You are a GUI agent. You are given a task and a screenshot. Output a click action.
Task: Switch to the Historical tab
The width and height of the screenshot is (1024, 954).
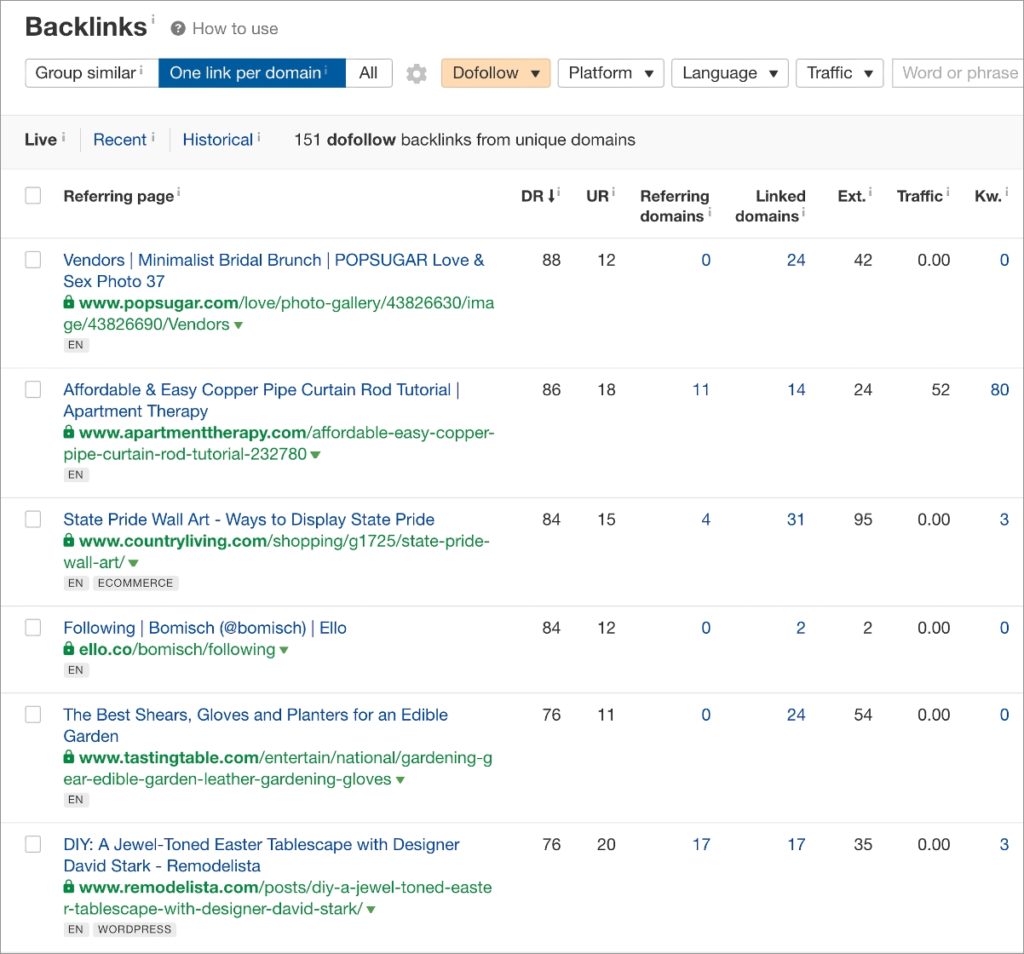(217, 140)
